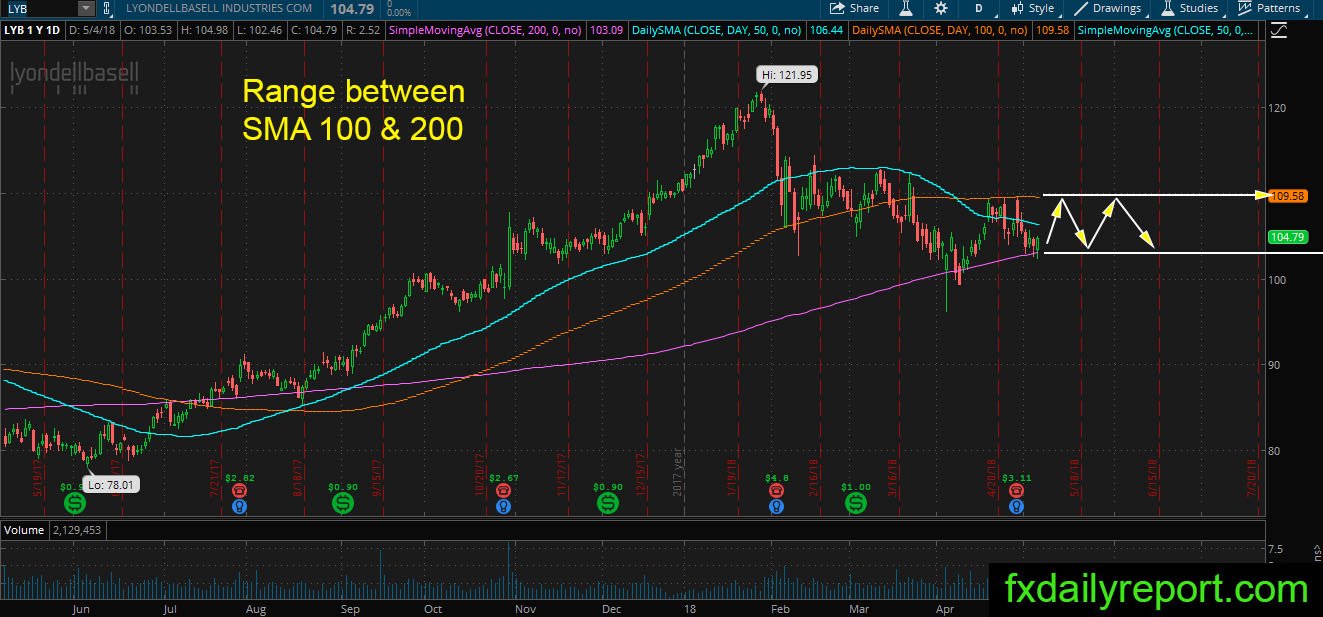Click the lightbulb icon under $2.82

240,507
